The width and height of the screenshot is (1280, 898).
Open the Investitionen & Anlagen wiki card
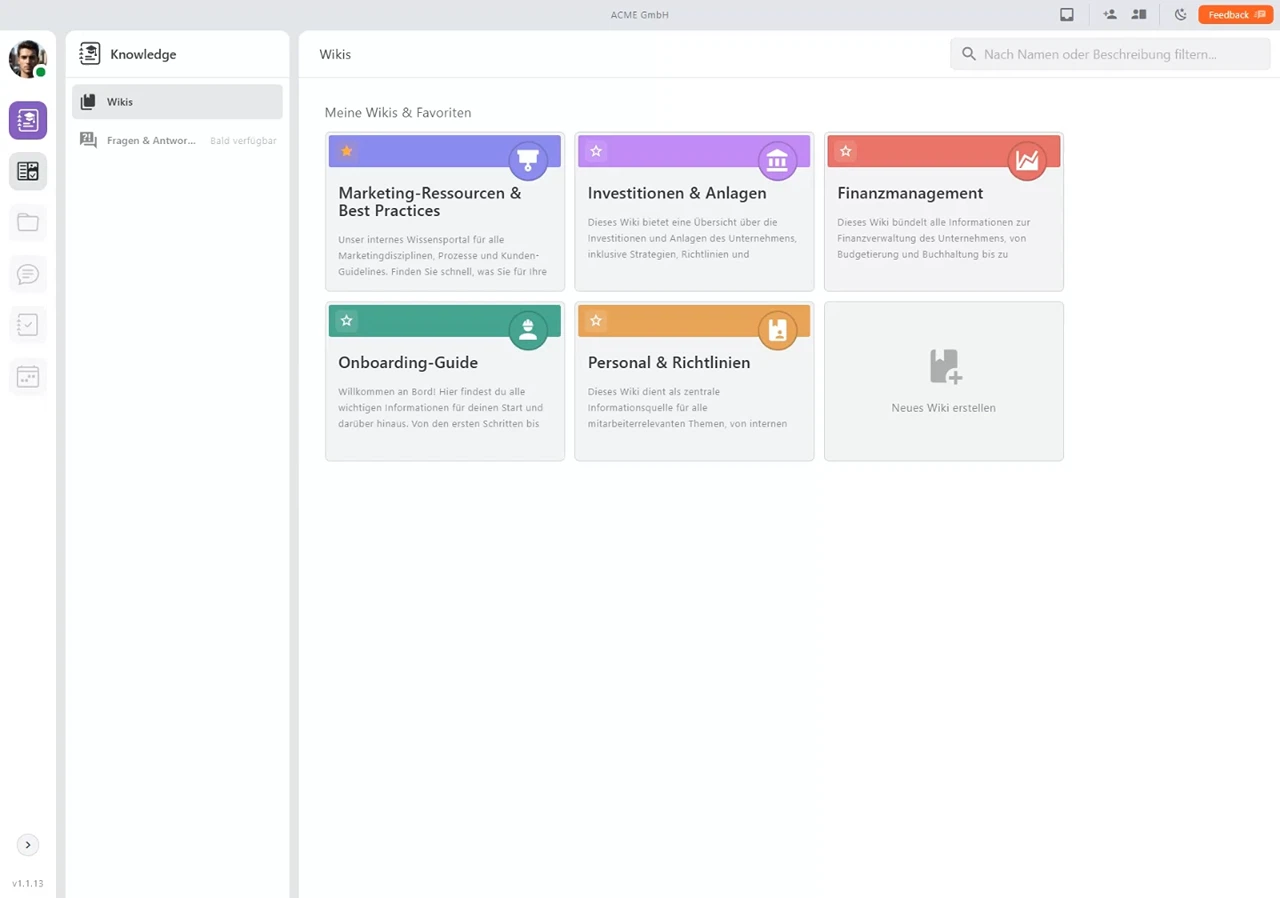pos(694,212)
